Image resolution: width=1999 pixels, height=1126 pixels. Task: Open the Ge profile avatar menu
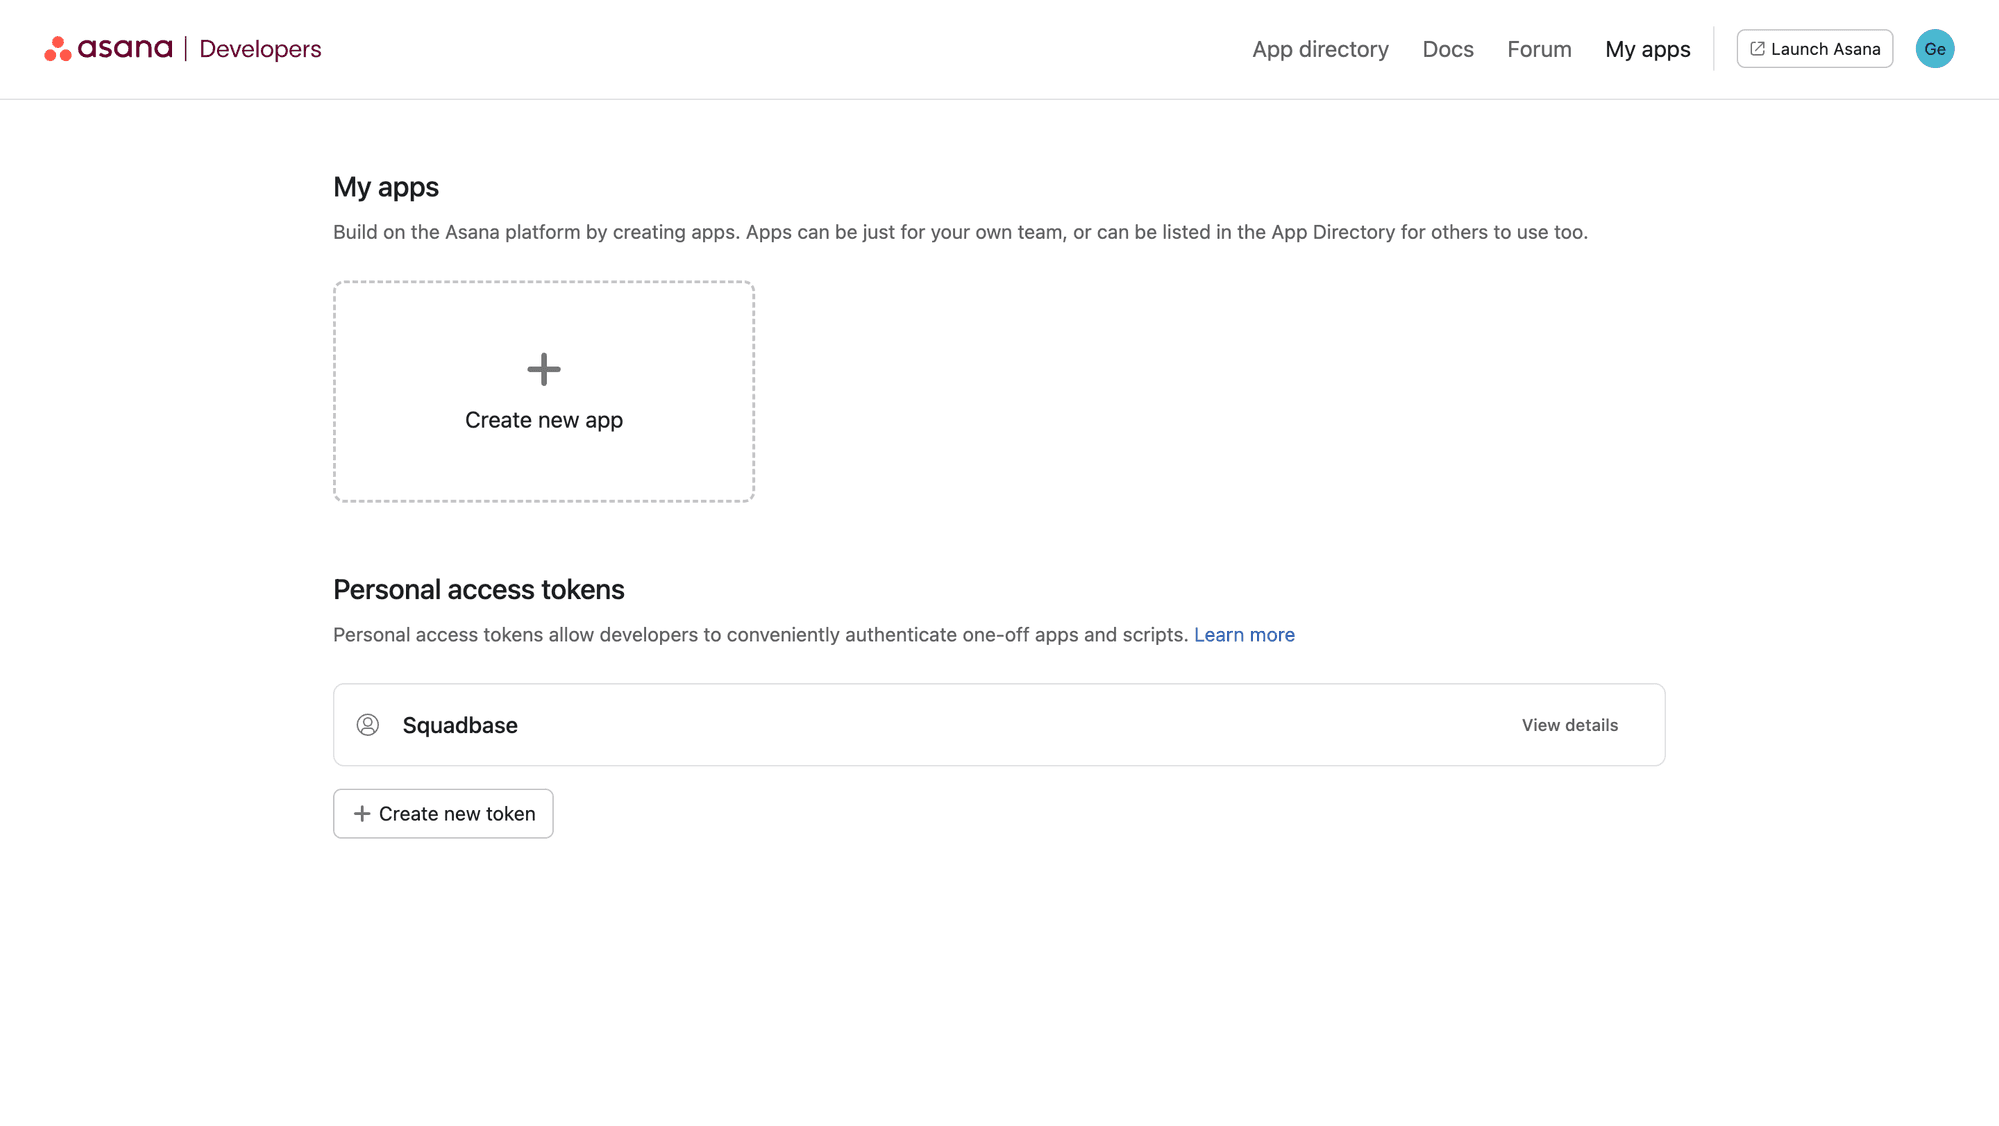pyautogui.click(x=1934, y=47)
